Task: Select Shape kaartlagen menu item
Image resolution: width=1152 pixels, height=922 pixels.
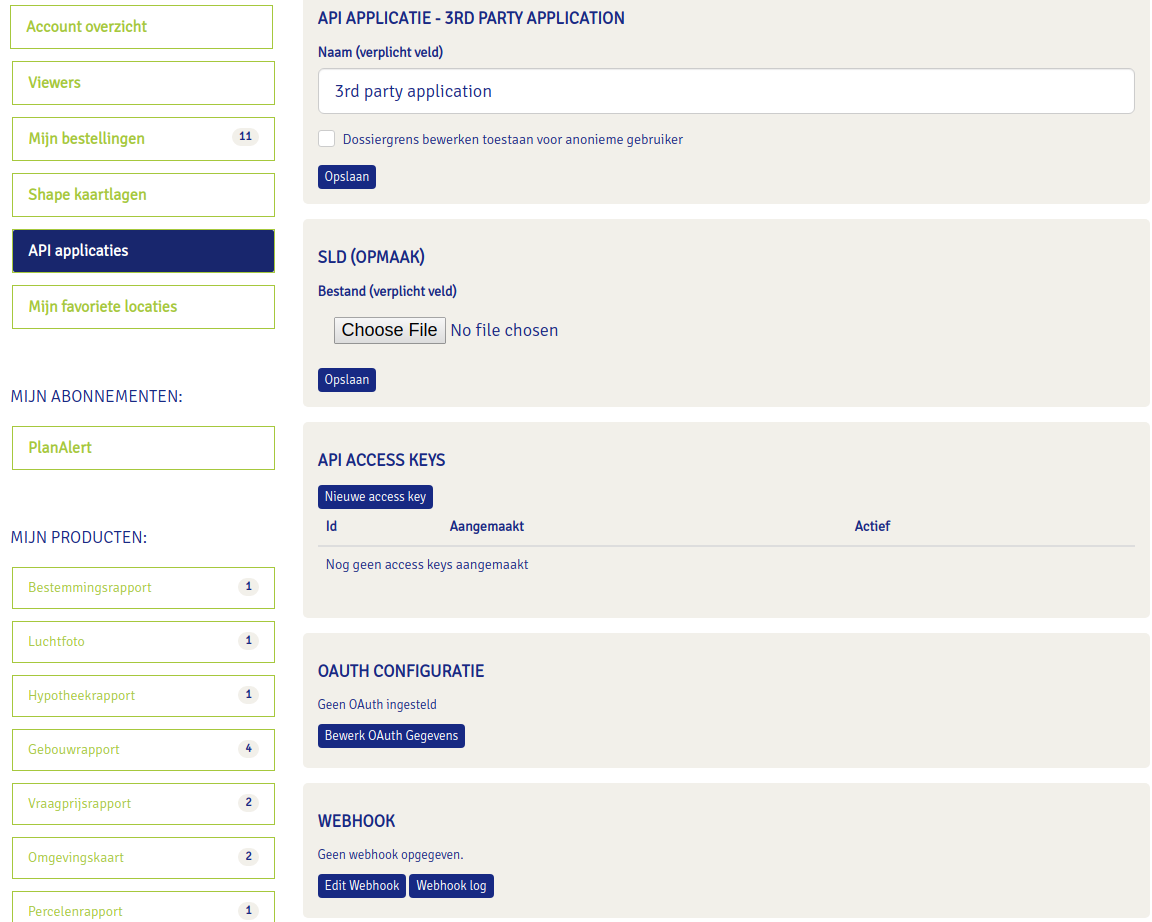Action: tap(142, 195)
